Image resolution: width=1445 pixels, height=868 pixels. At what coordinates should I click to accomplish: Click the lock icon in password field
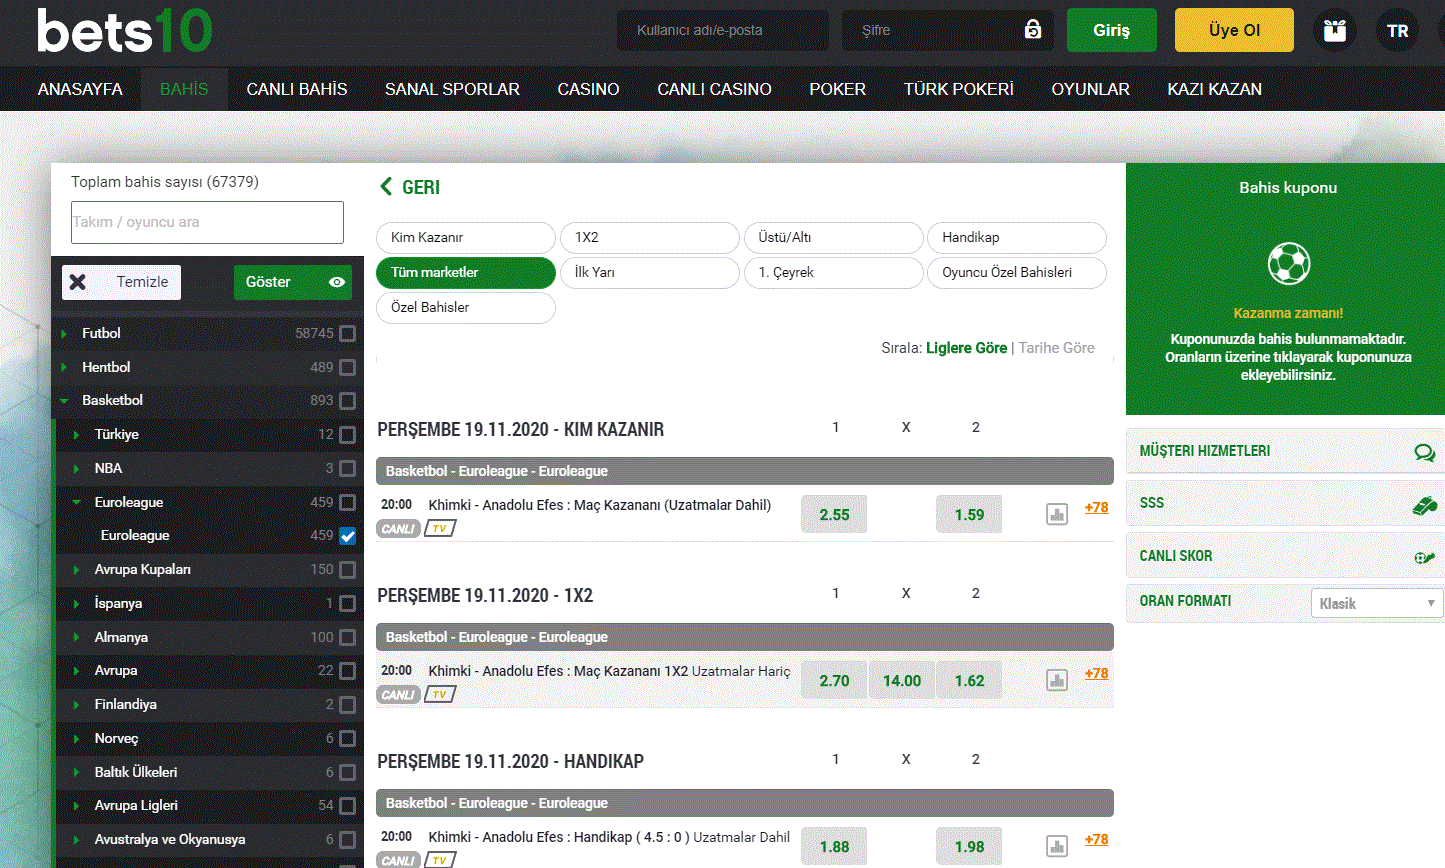click(1033, 30)
